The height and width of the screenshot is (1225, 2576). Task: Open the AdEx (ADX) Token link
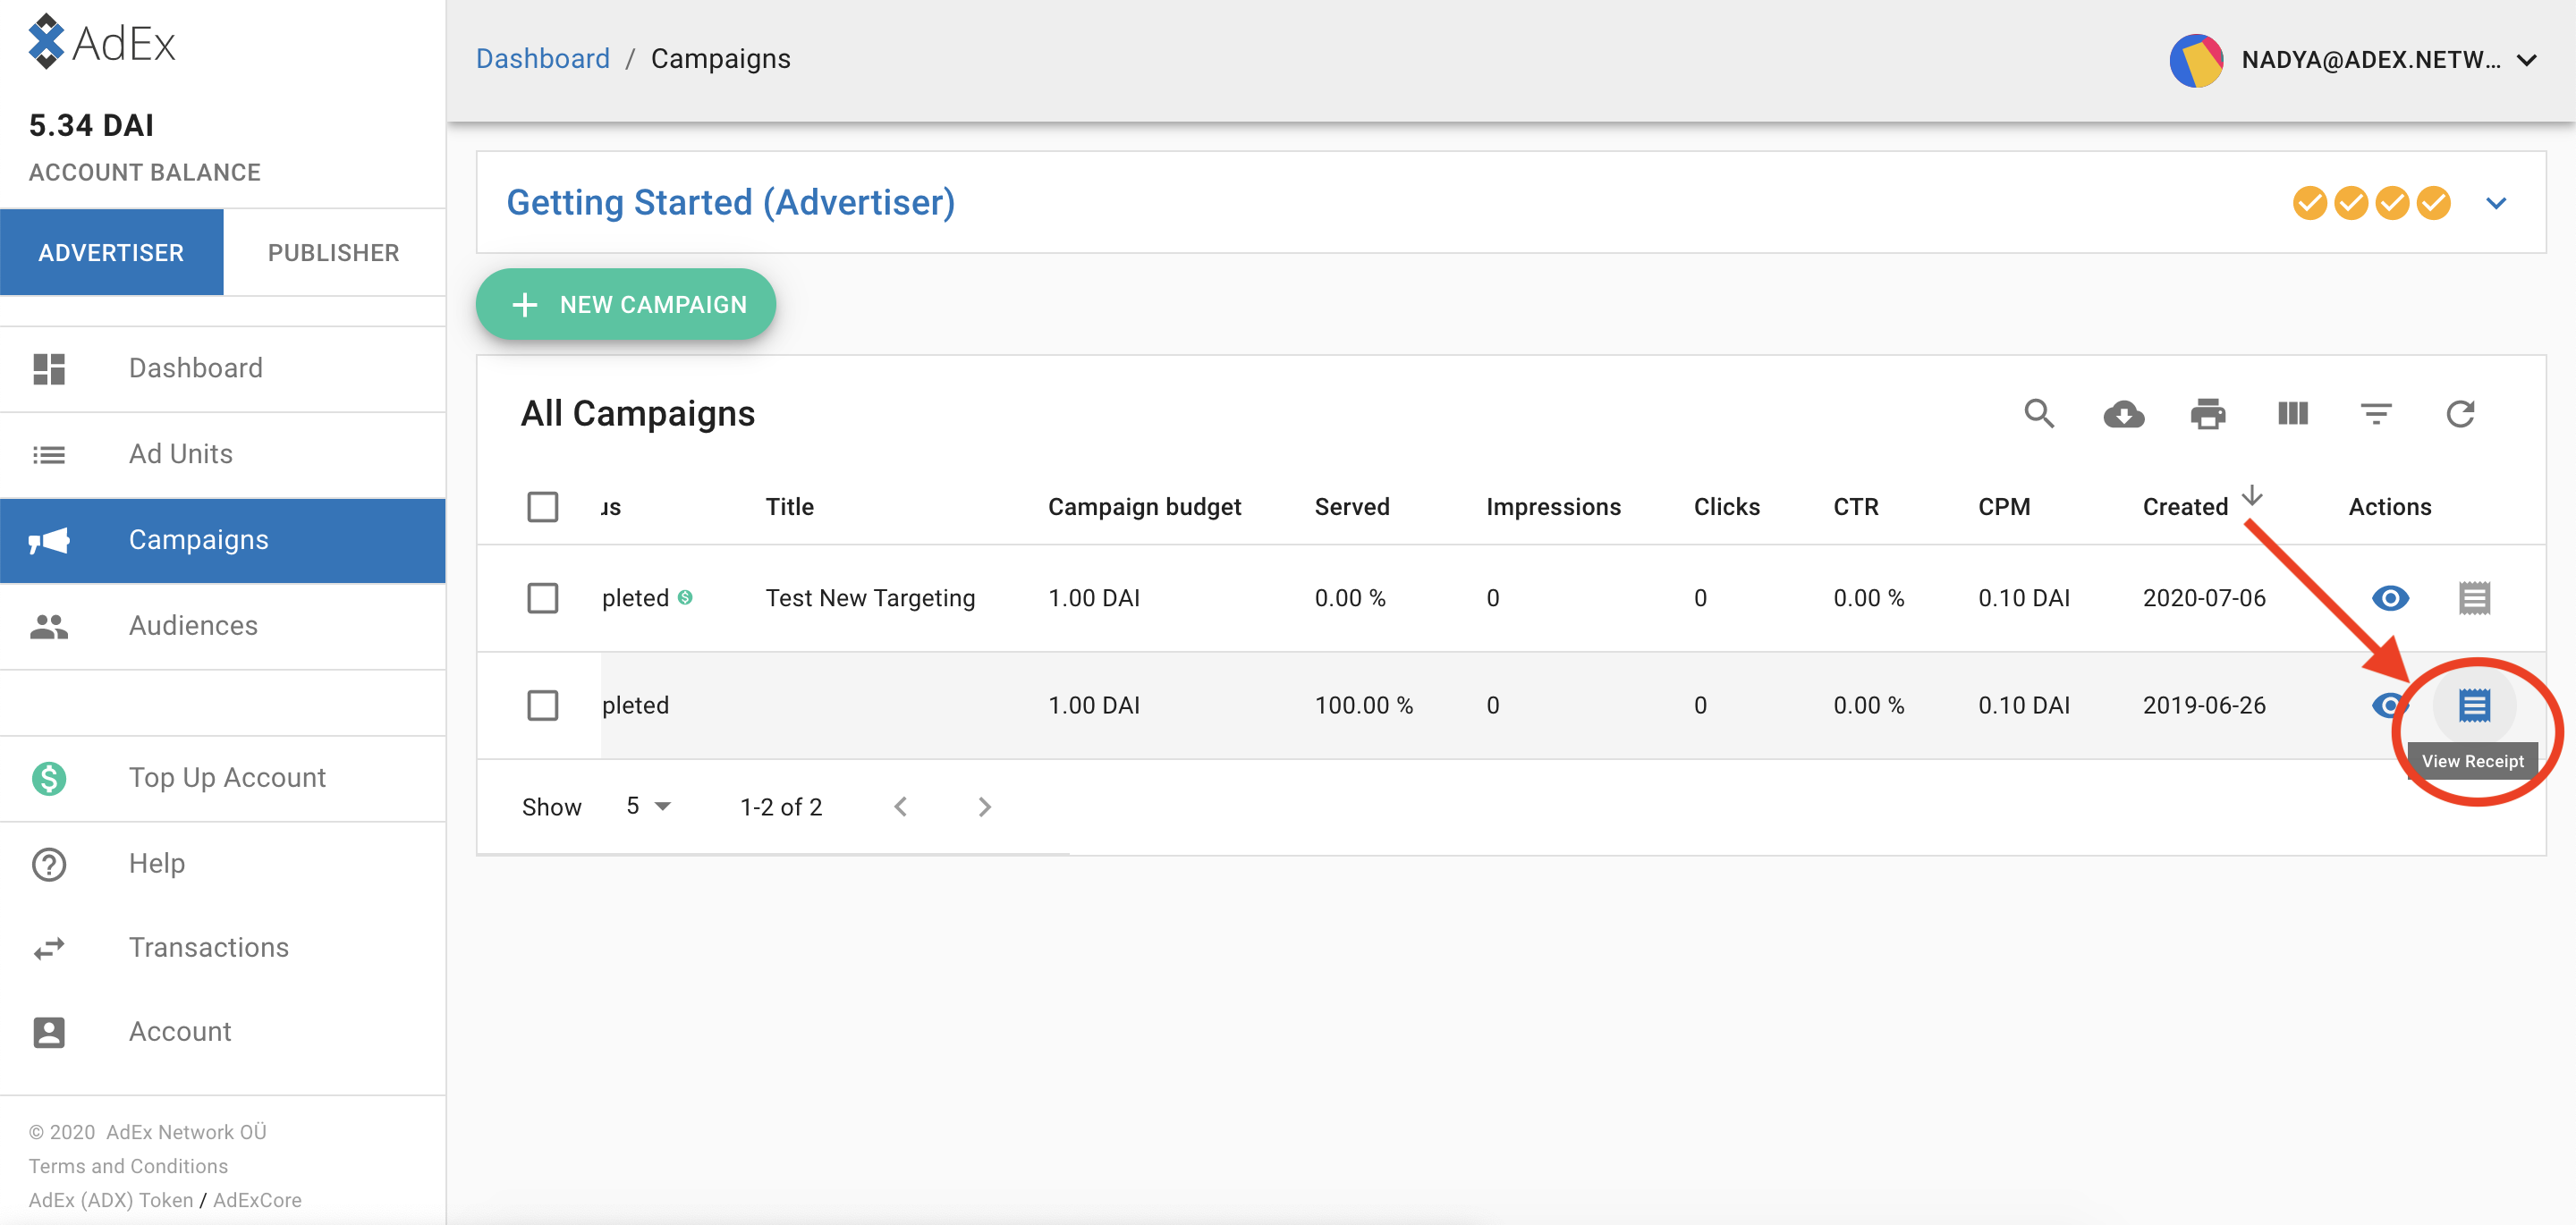(x=111, y=1200)
